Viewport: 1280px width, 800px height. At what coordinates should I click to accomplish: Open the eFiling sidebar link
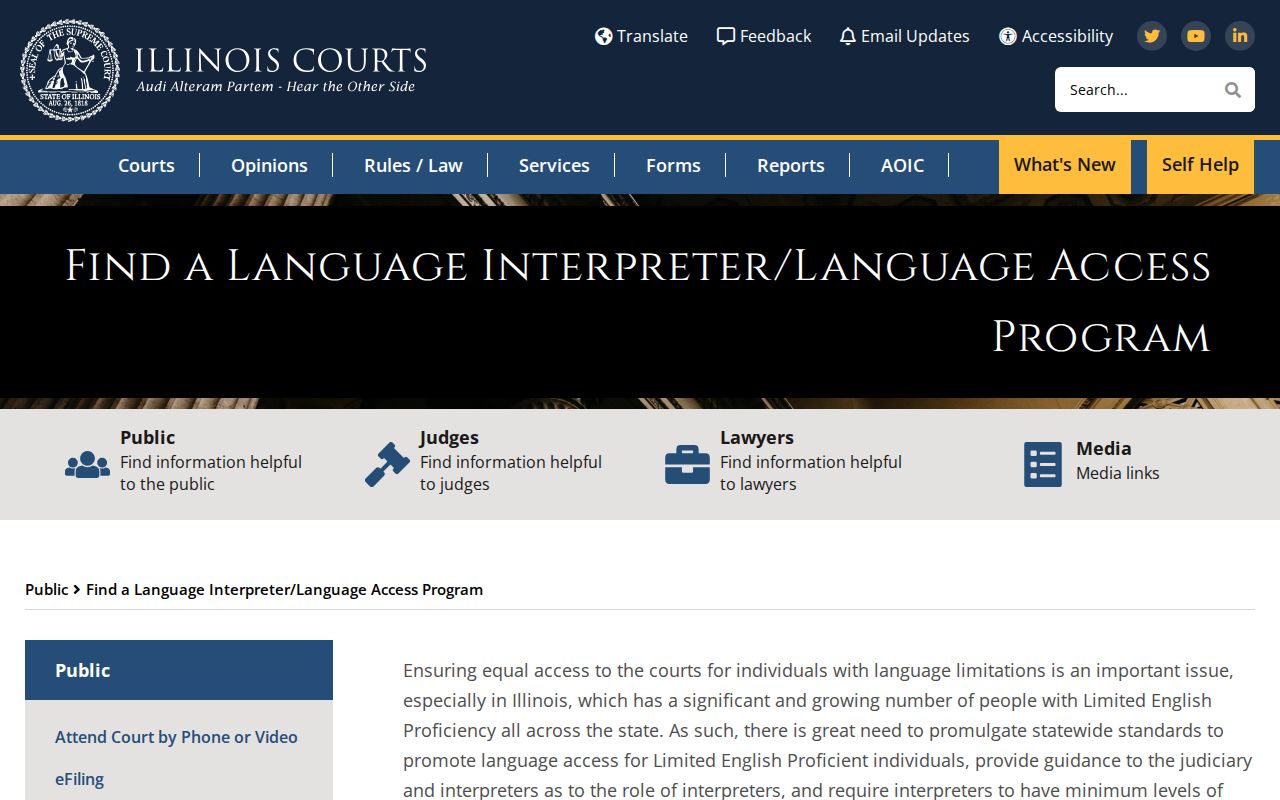click(x=79, y=779)
